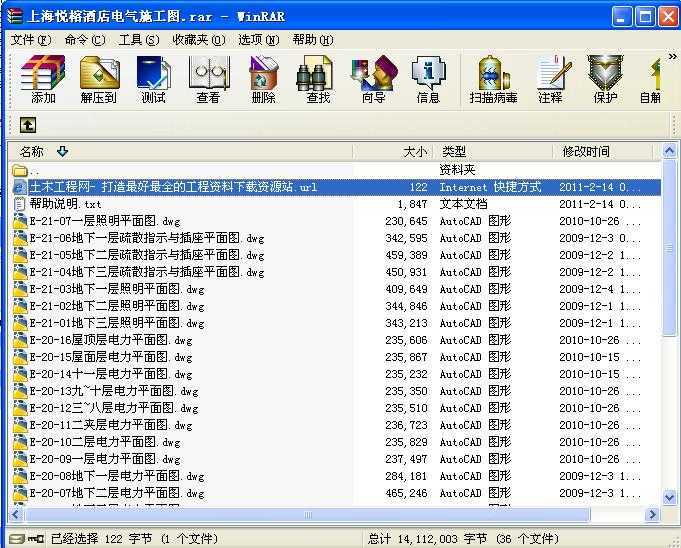Image resolution: width=681 pixels, height=548 pixels.
Task: Click the sort arrow next to 名称
Action: click(63, 152)
